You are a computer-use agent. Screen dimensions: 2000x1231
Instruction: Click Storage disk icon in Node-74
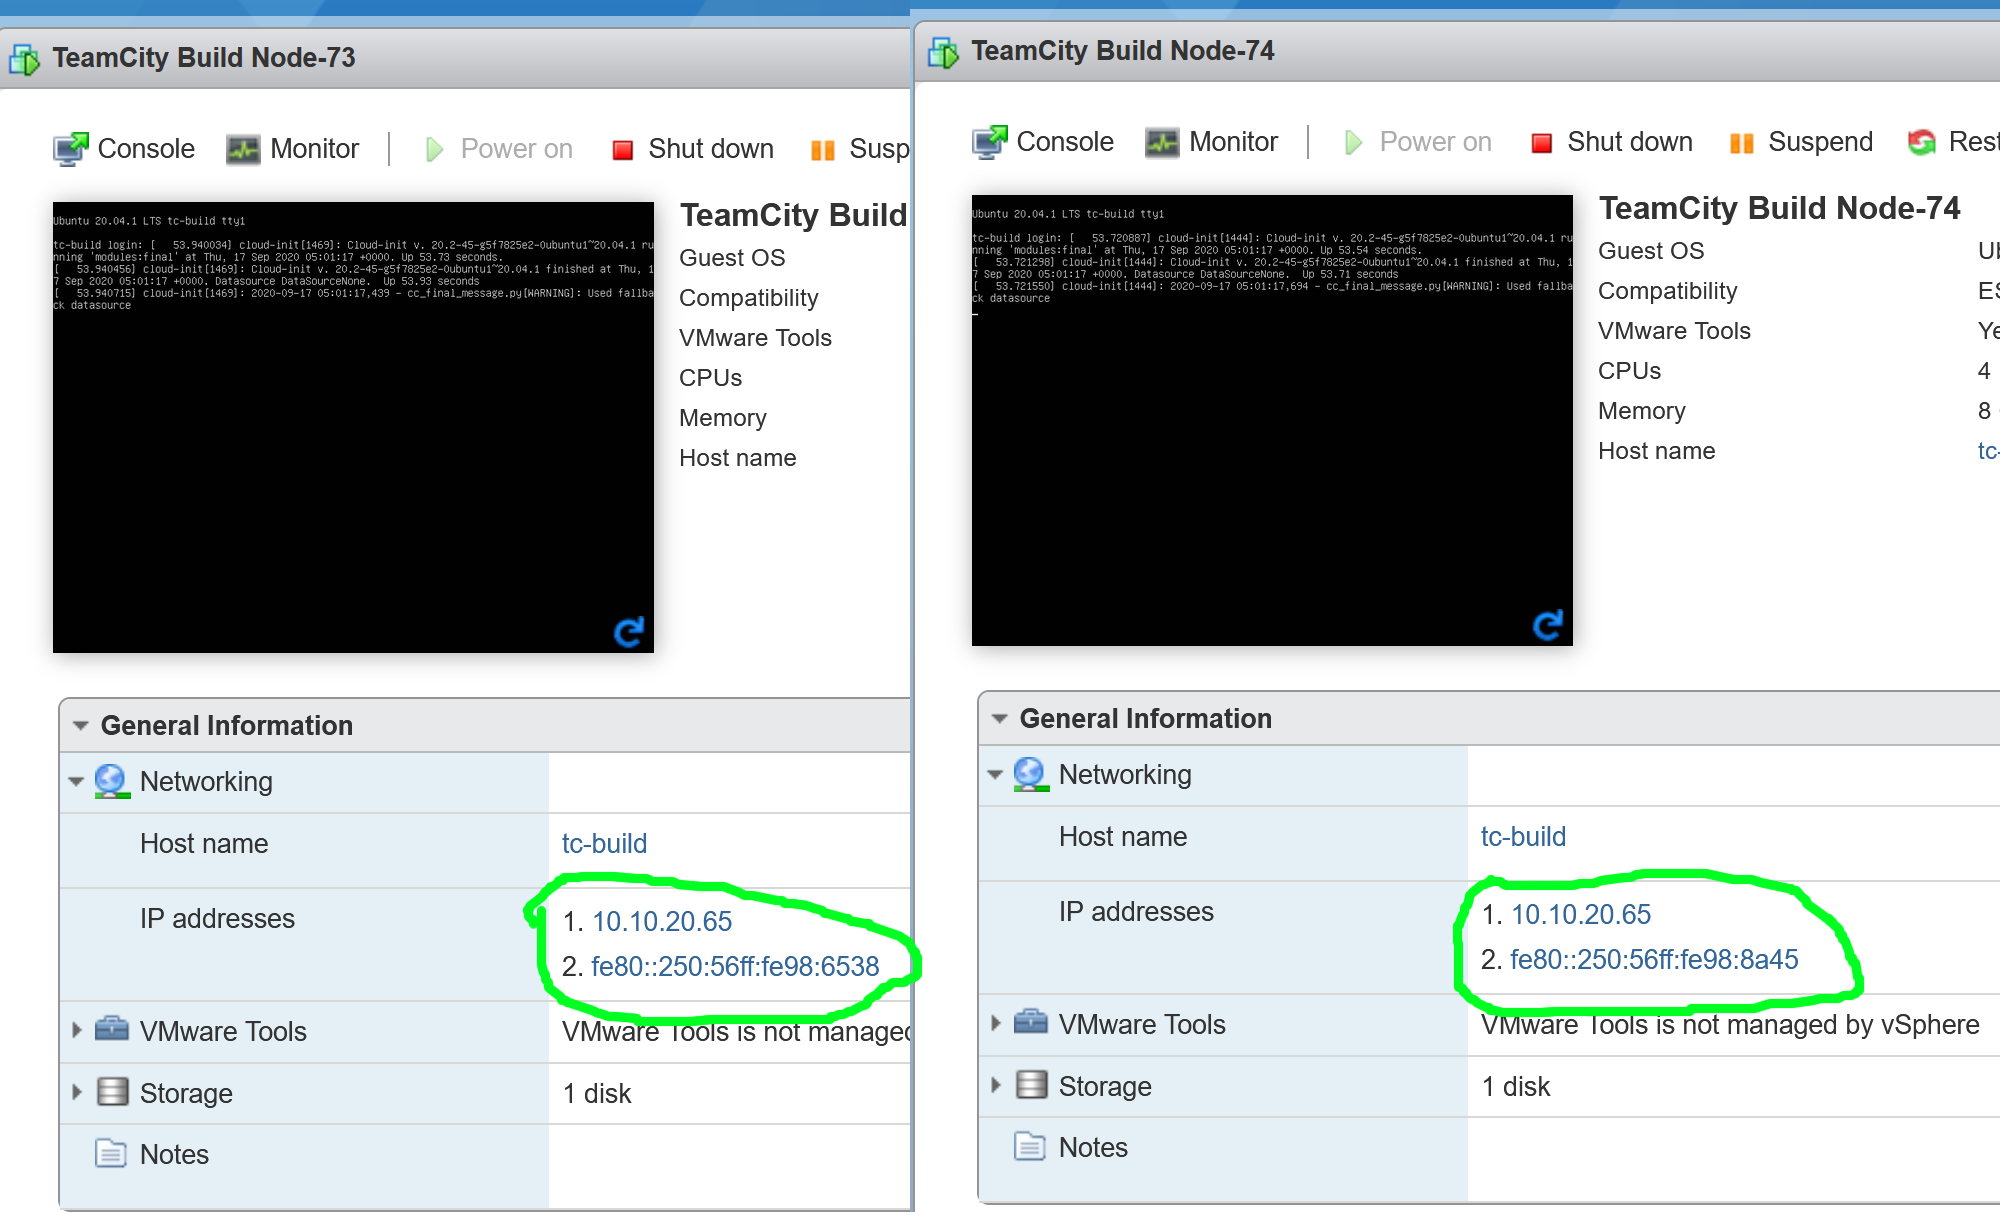click(1032, 1084)
